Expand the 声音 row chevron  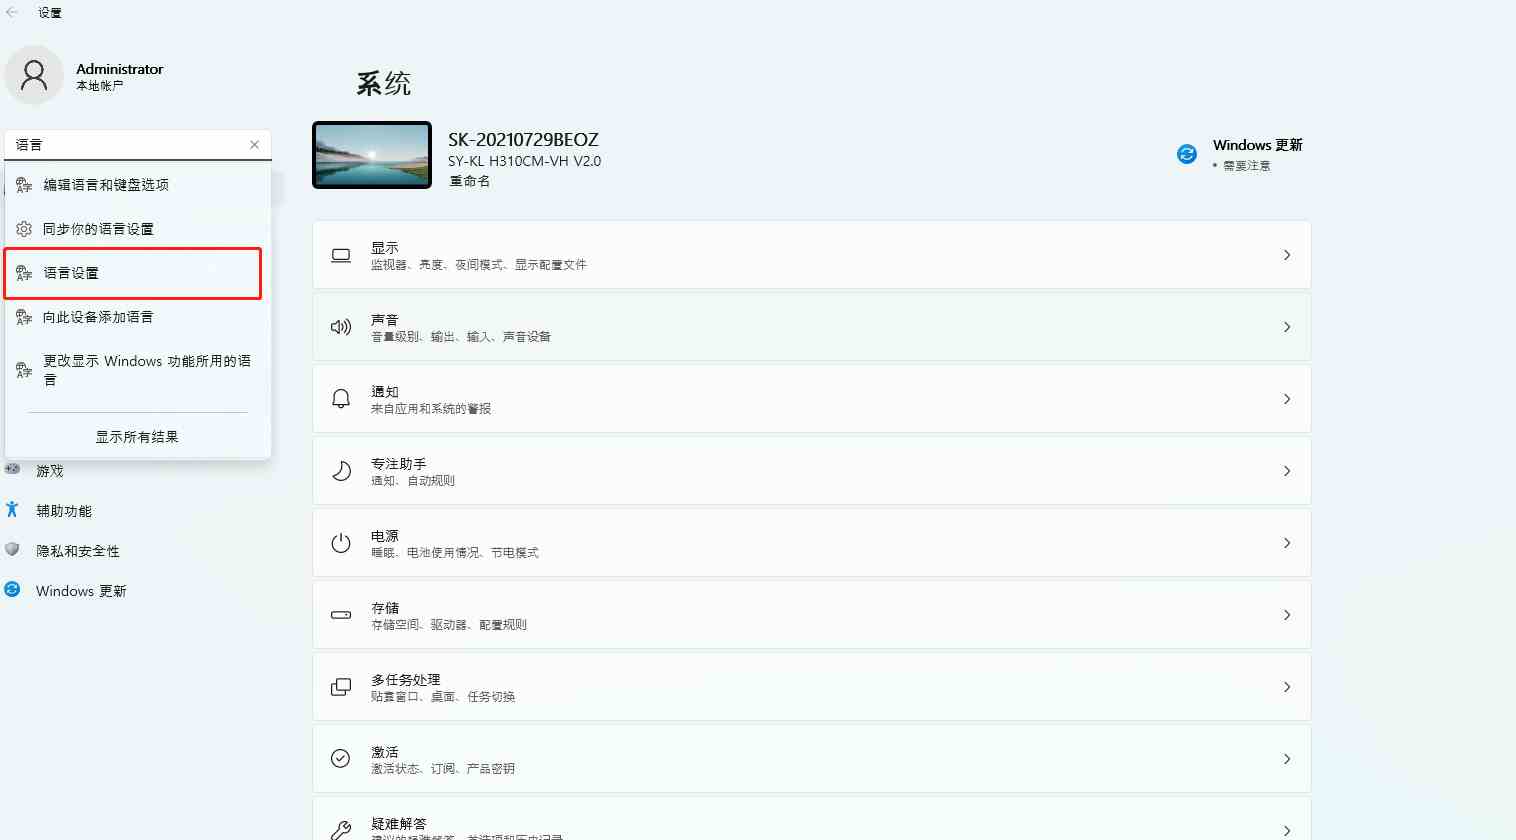(x=1287, y=327)
